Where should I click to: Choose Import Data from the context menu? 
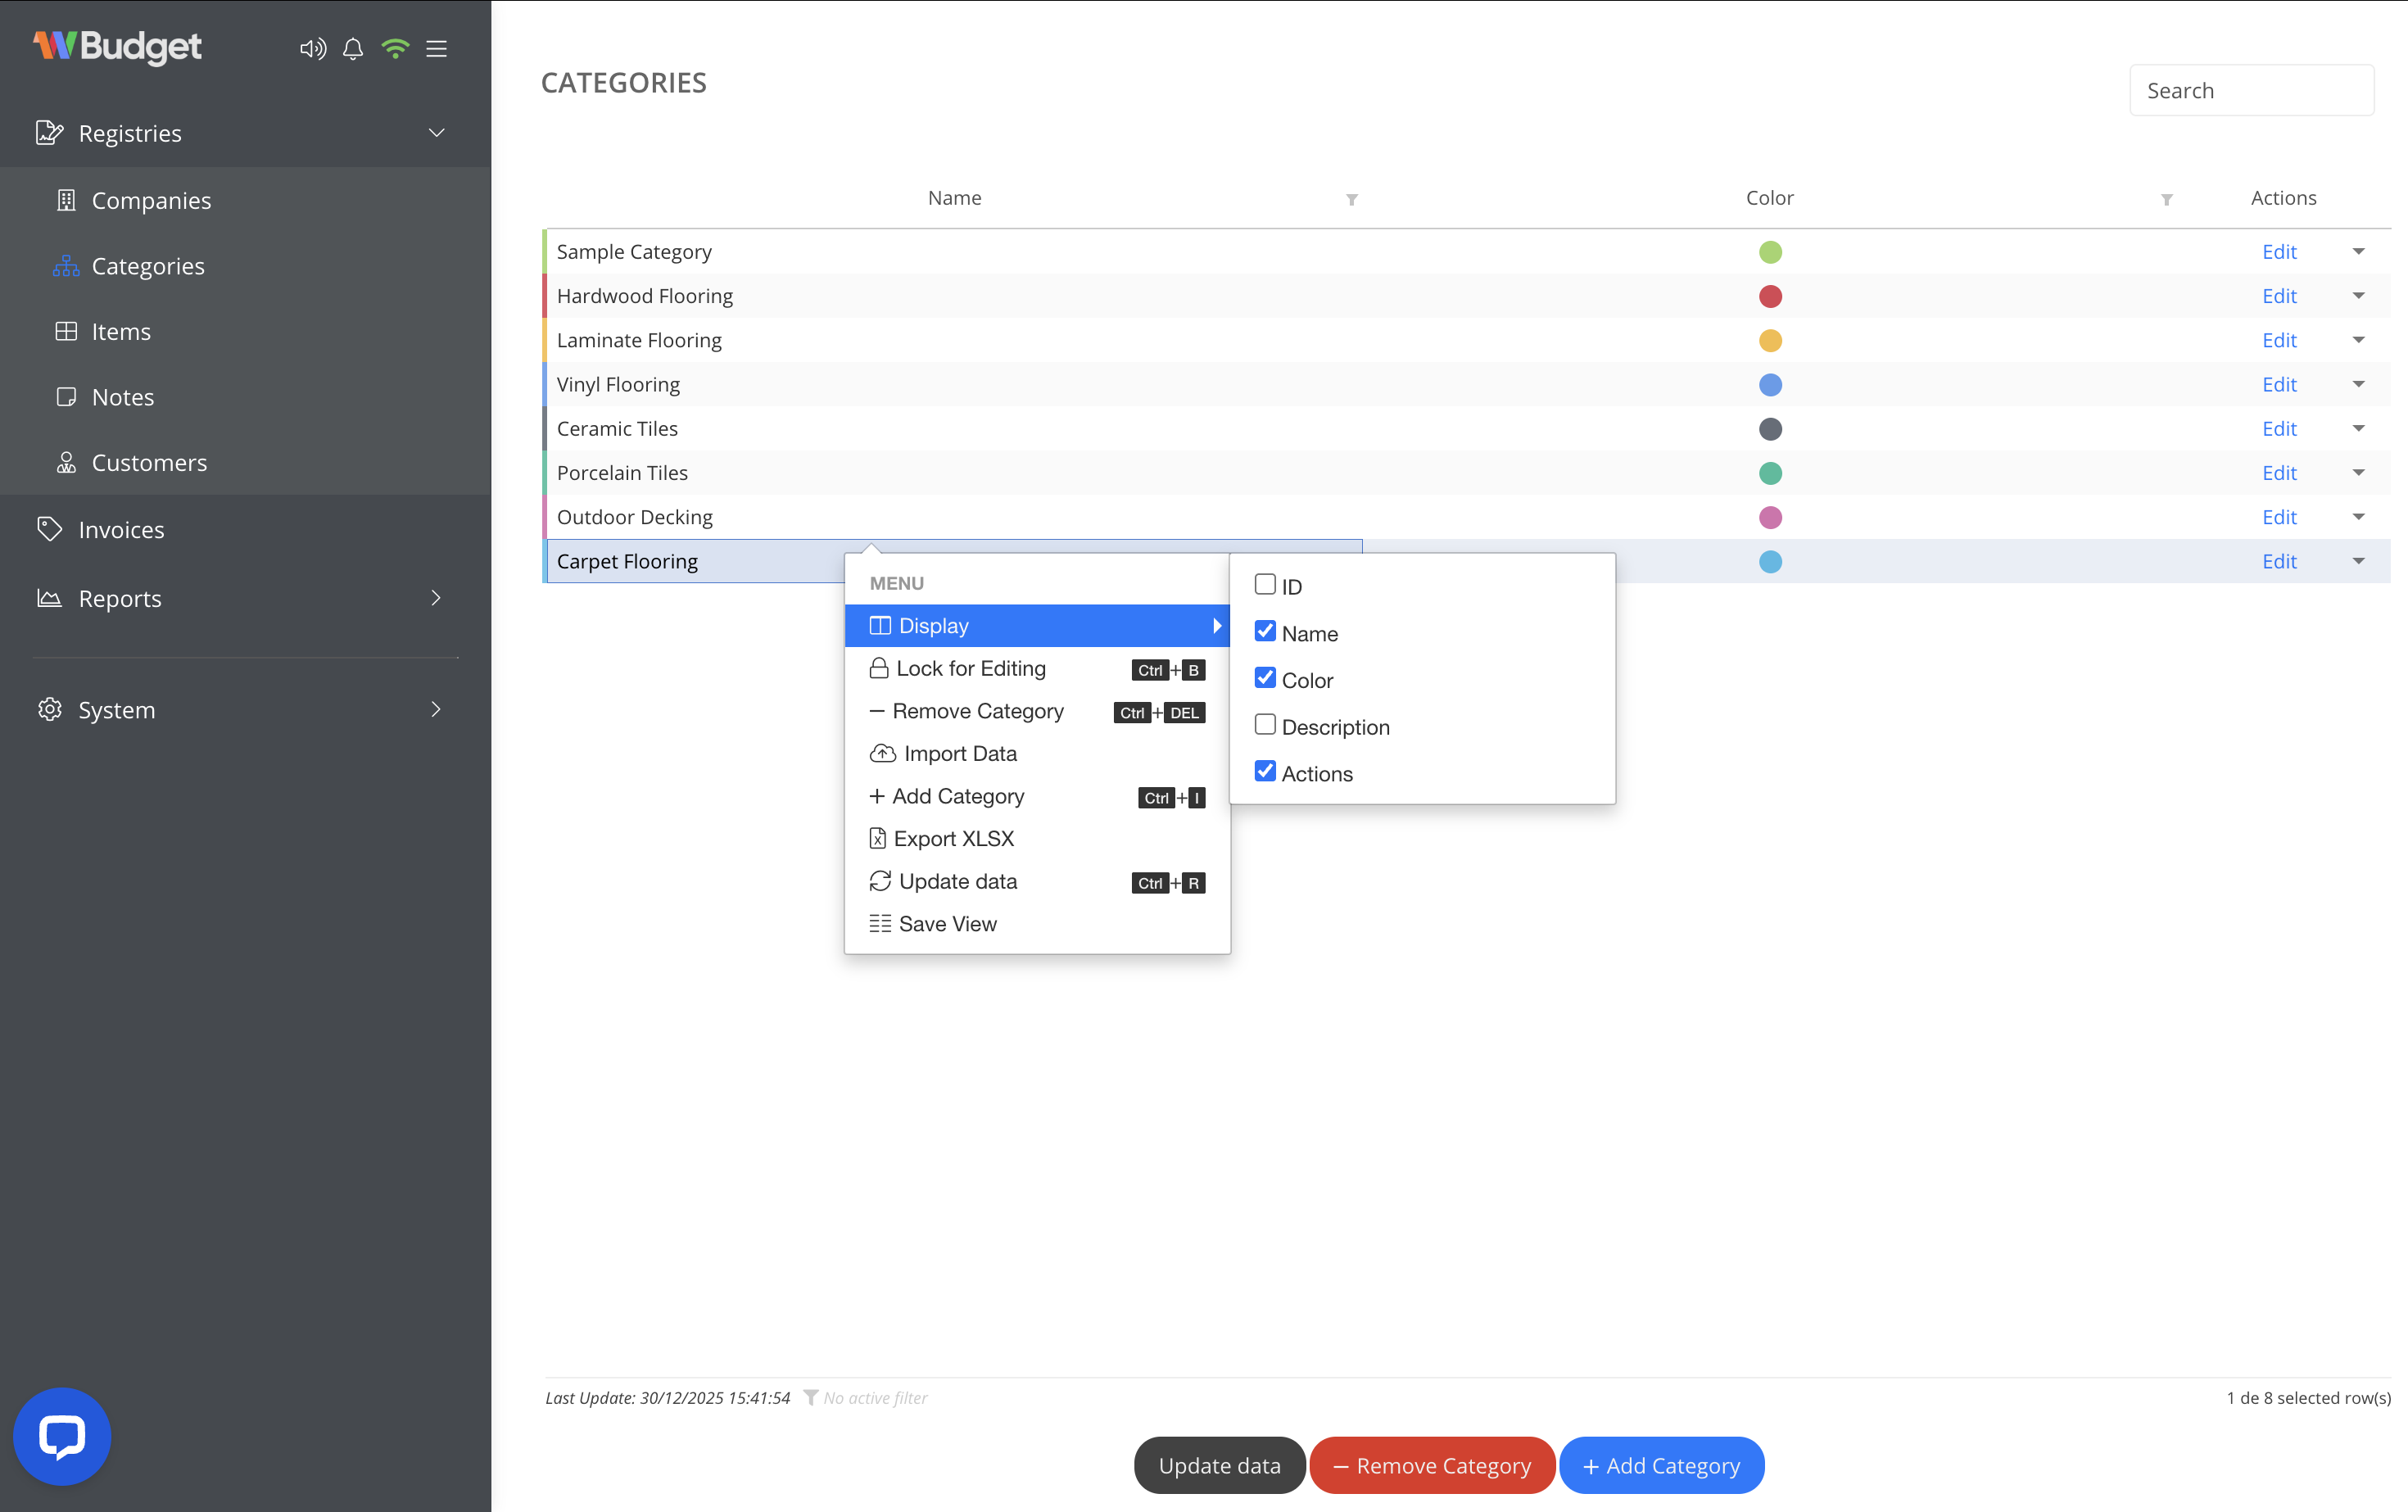tap(960, 753)
